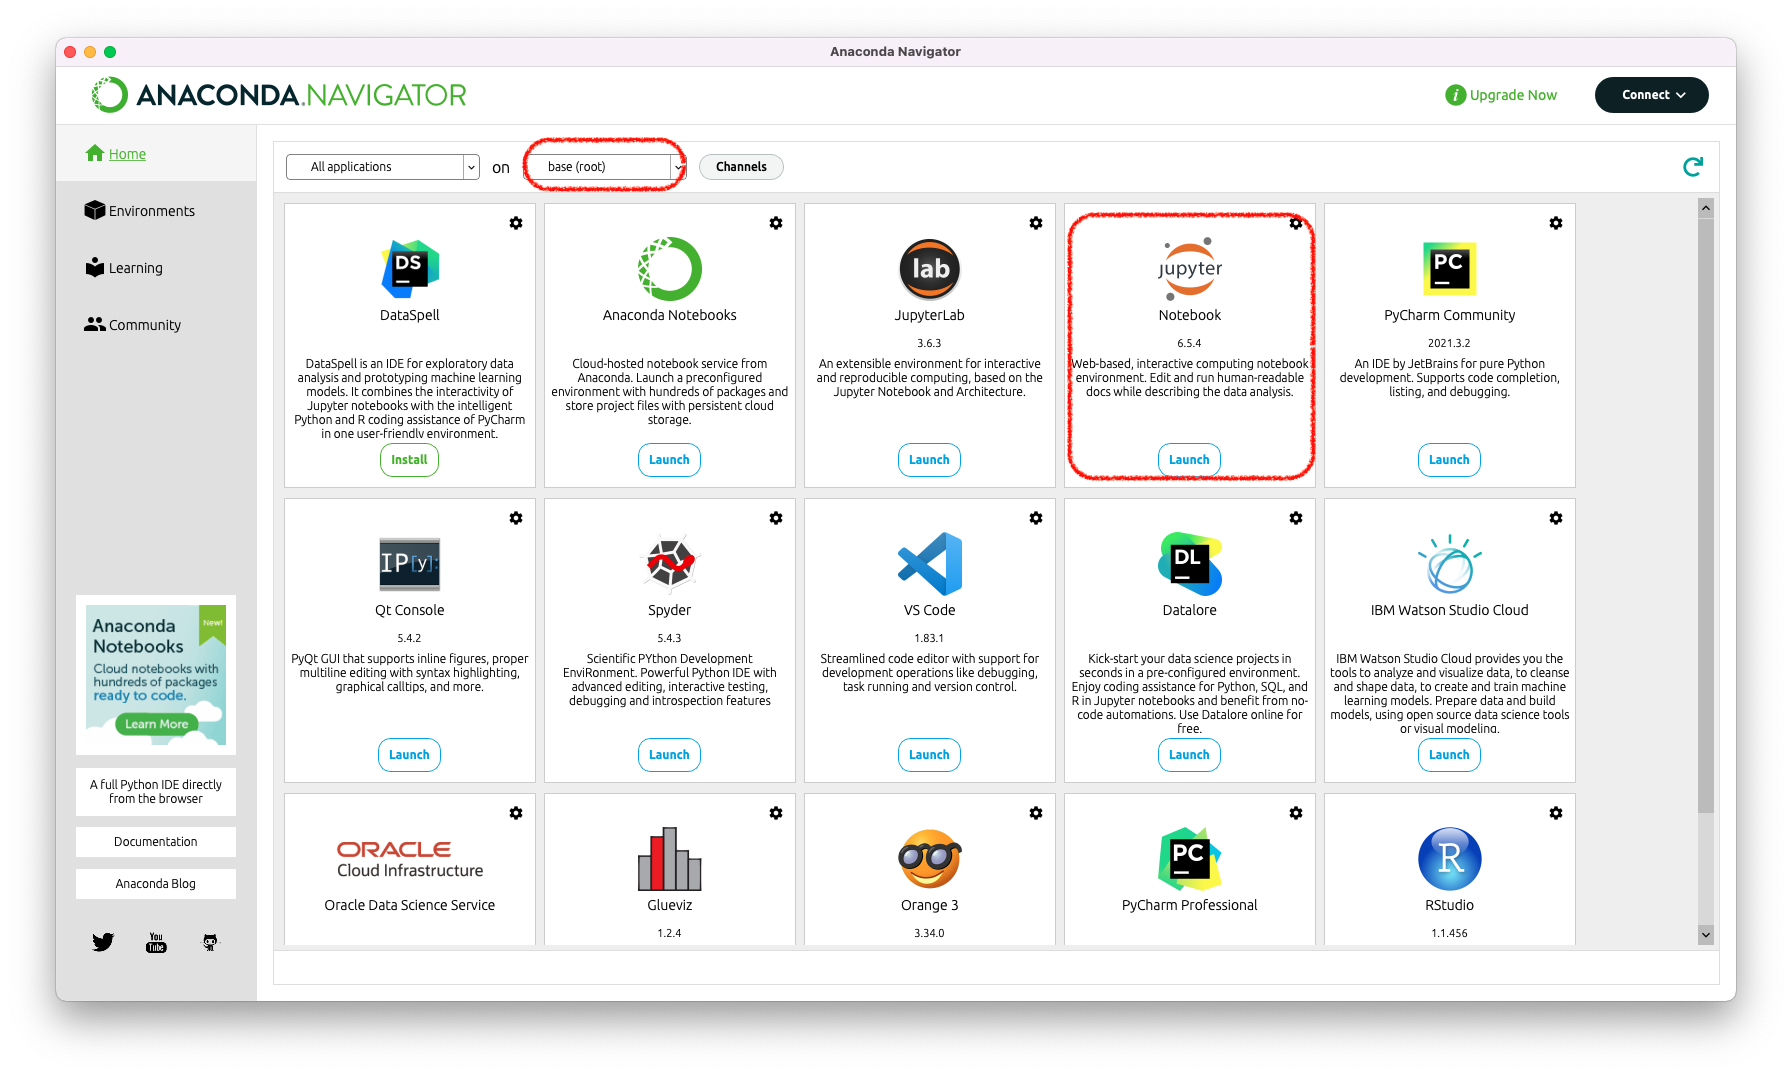Open the JupyterLab tile settings gear
The width and height of the screenshot is (1792, 1075).
[1036, 223]
